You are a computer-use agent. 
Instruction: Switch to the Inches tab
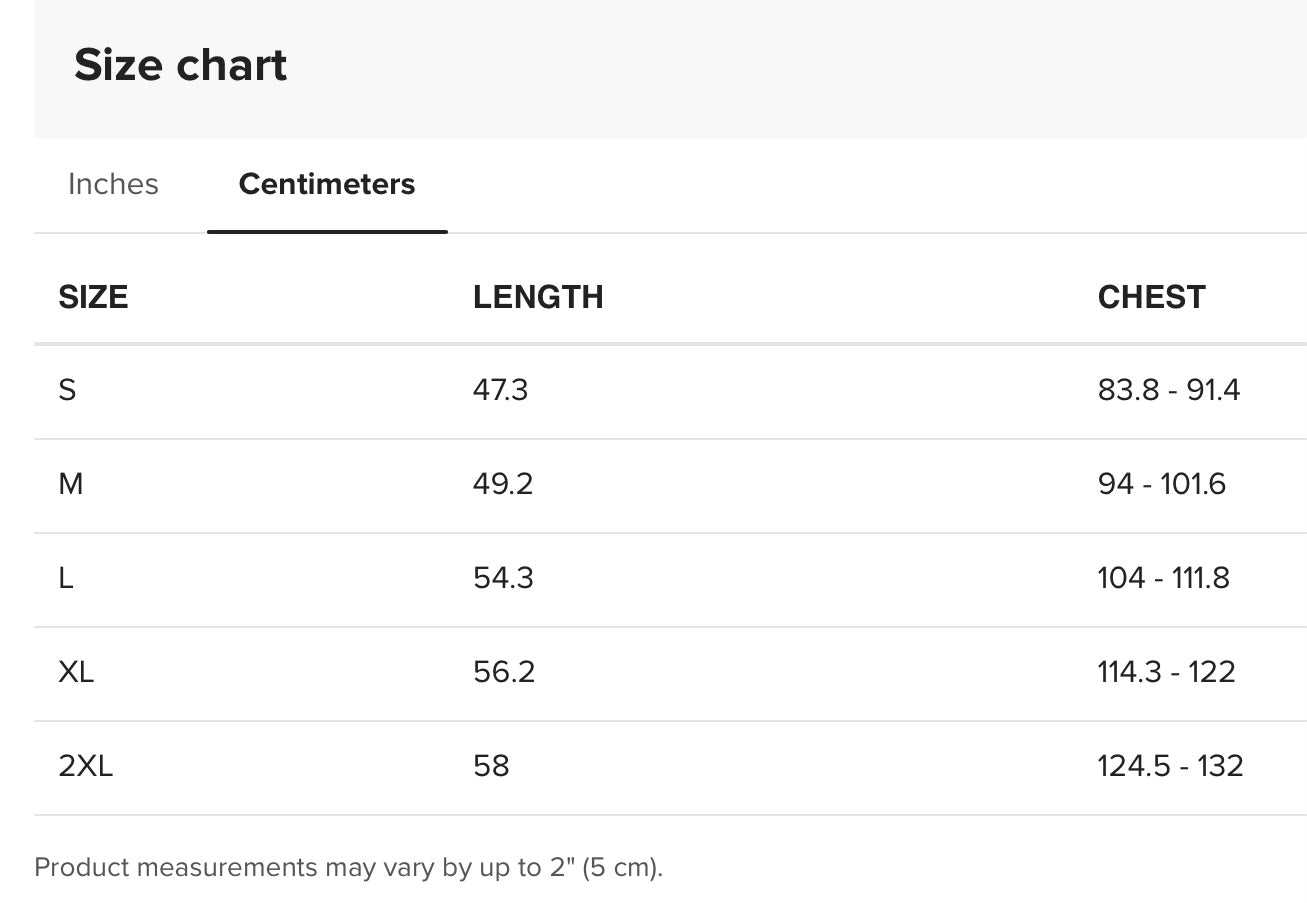(x=113, y=184)
